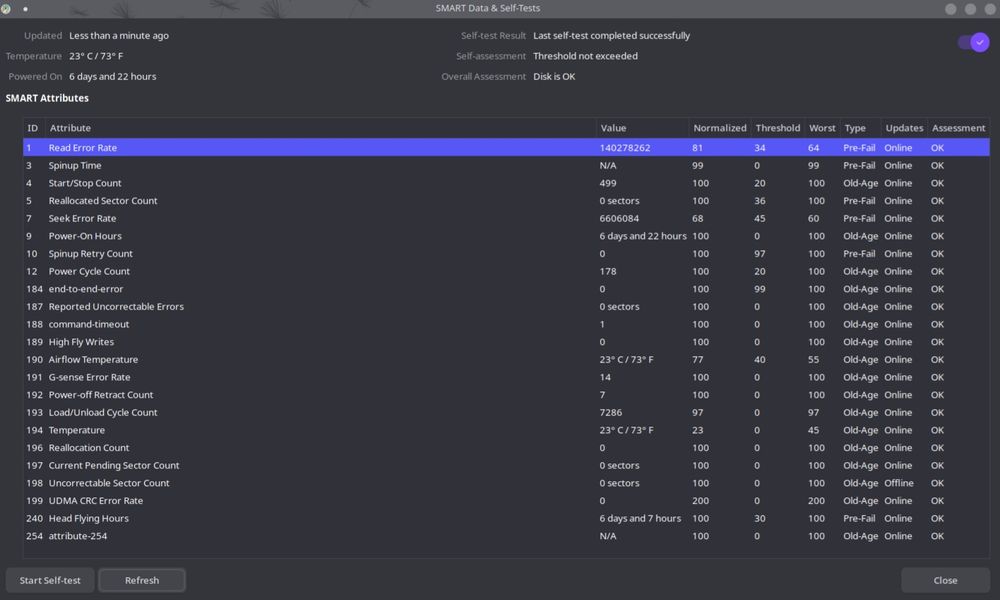
Task: Click the powered on '6 days and 22 hours' summary at the top
Action: tap(113, 77)
